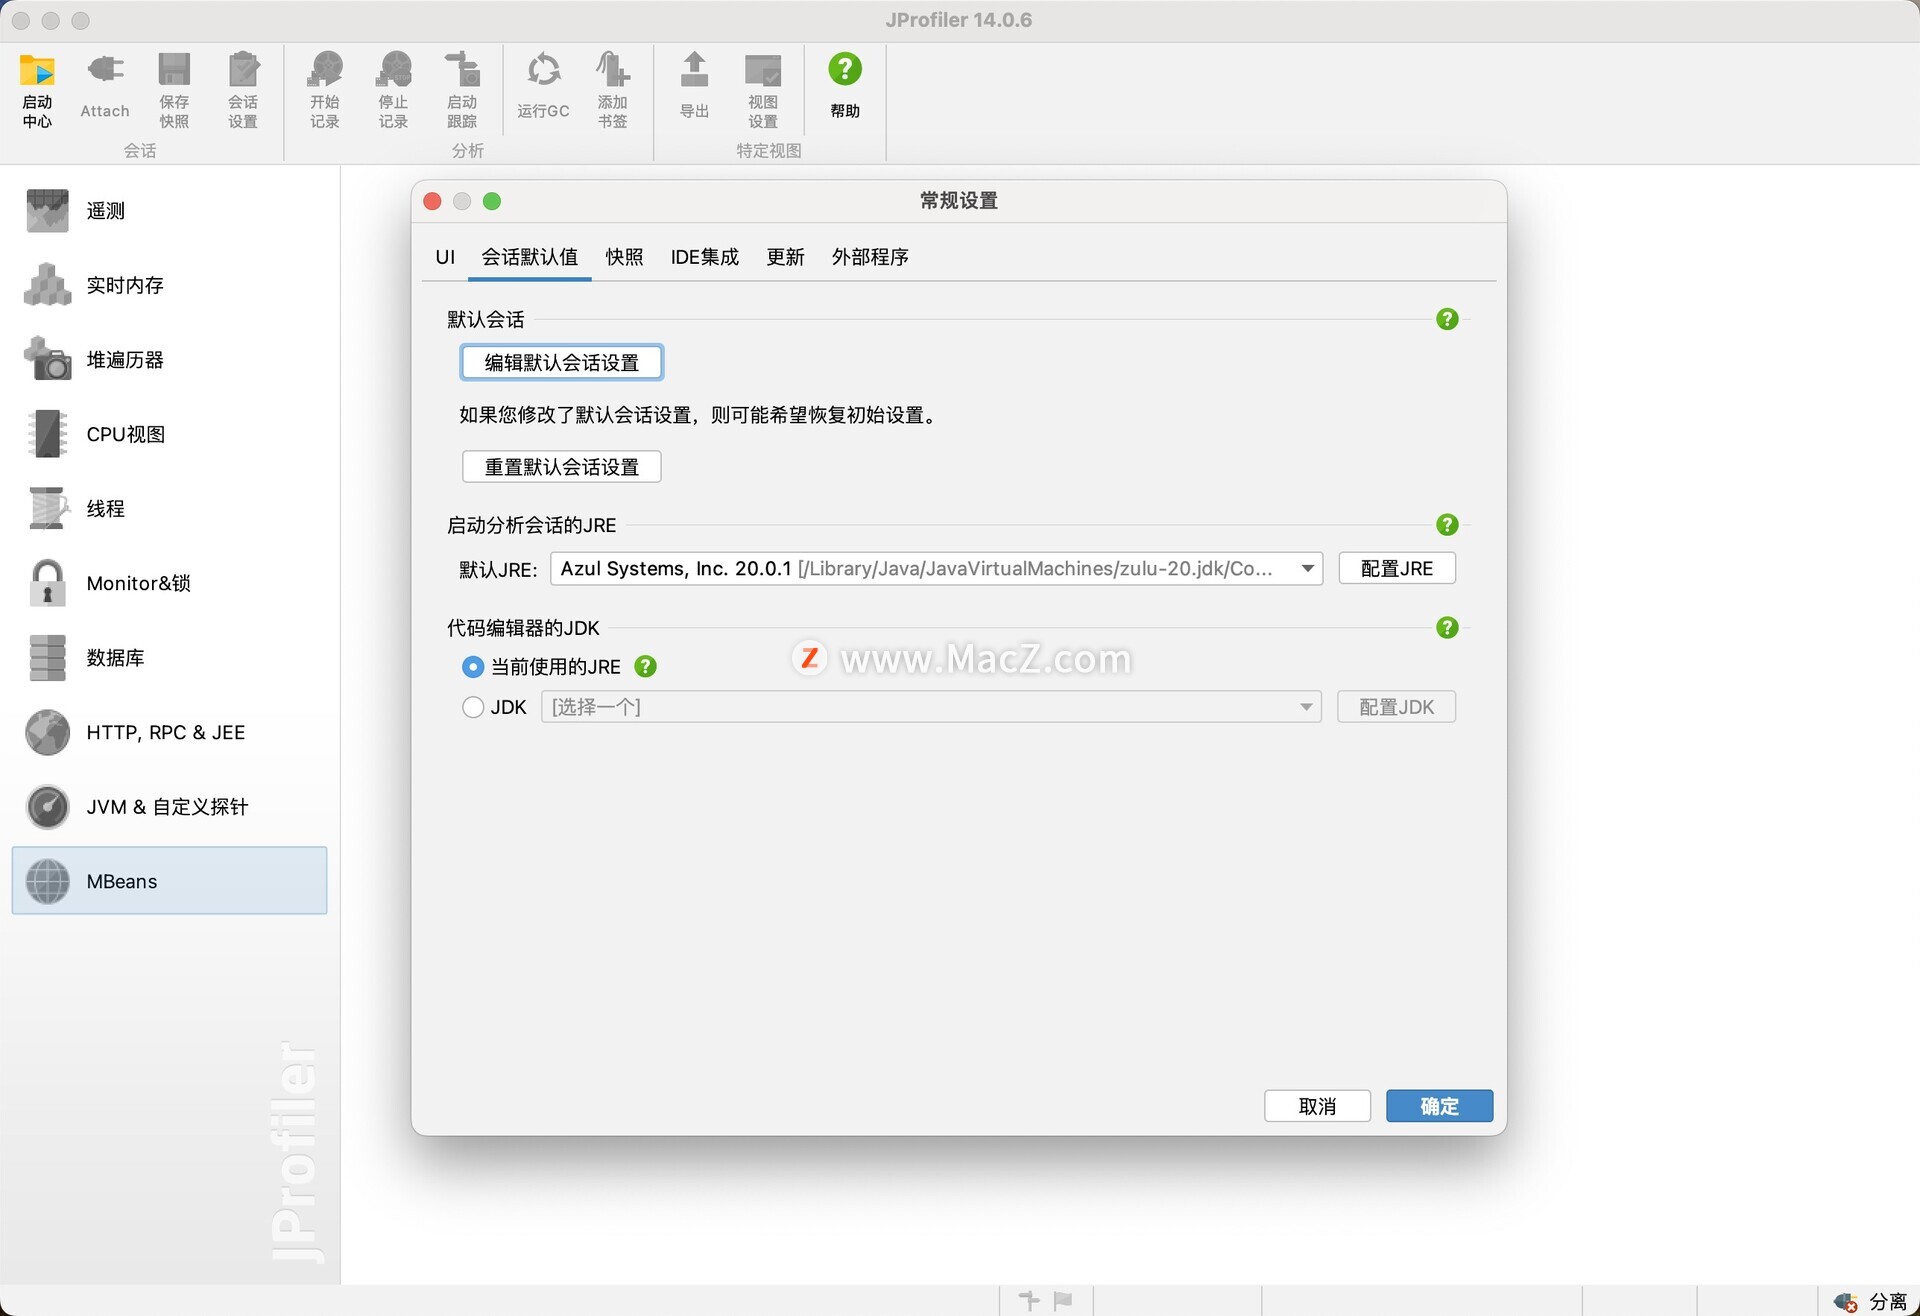This screenshot has height=1316, width=1920.
Task: Click the 配置JDK button
Action: point(1397,707)
